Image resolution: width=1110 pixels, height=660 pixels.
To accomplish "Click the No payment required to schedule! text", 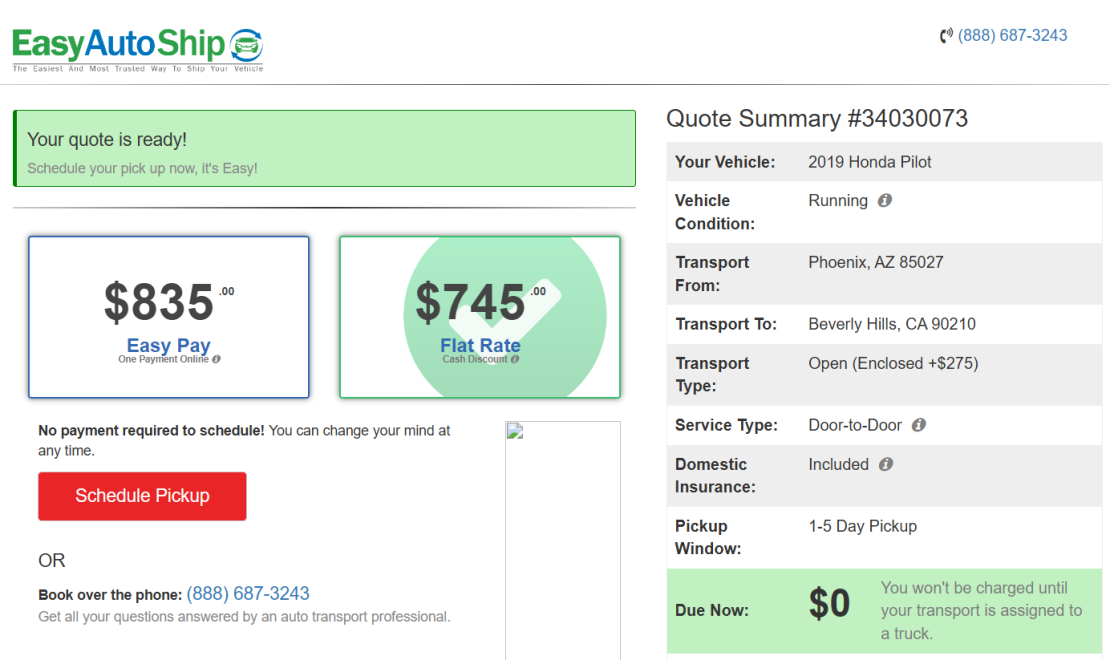I will (151, 431).
